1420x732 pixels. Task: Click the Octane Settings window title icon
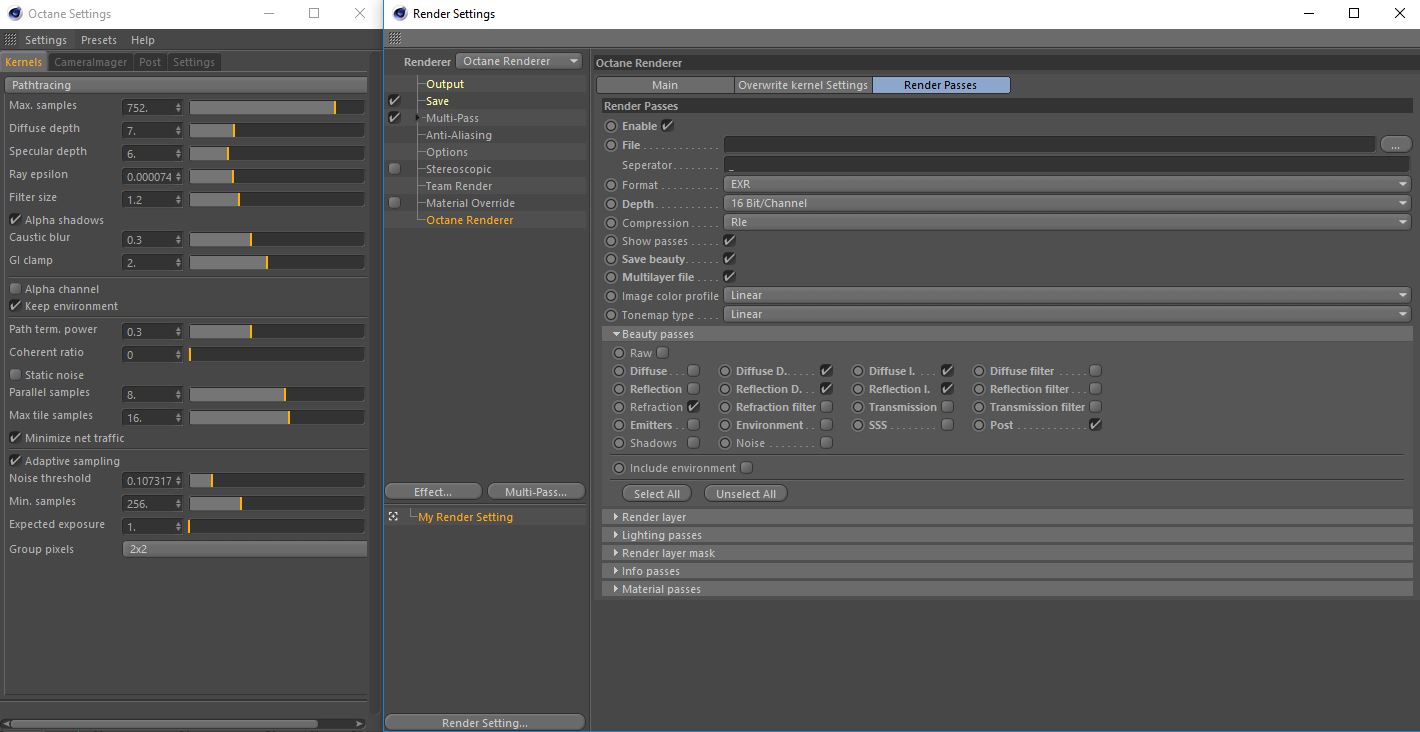tap(15, 14)
